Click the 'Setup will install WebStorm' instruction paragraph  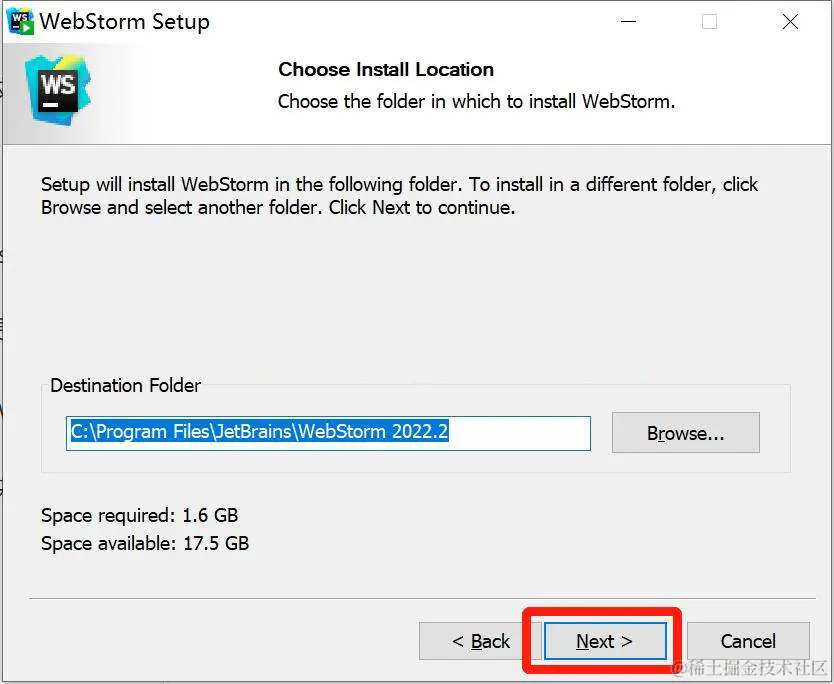point(399,196)
